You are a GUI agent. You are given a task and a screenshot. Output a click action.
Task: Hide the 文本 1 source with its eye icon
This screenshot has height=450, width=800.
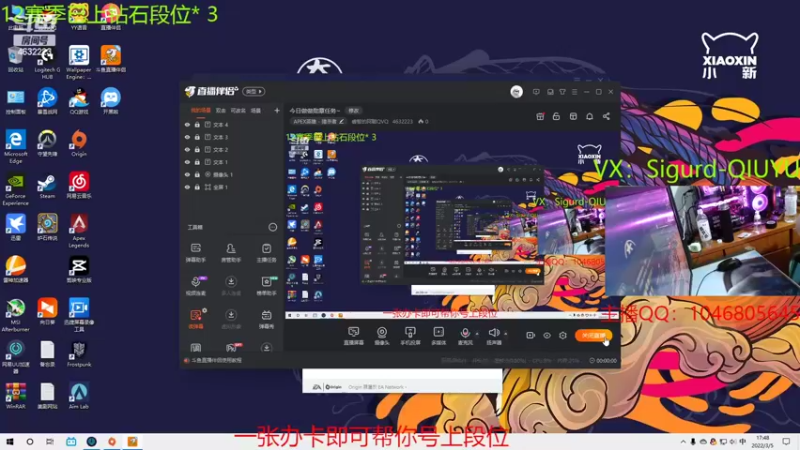click(187, 162)
